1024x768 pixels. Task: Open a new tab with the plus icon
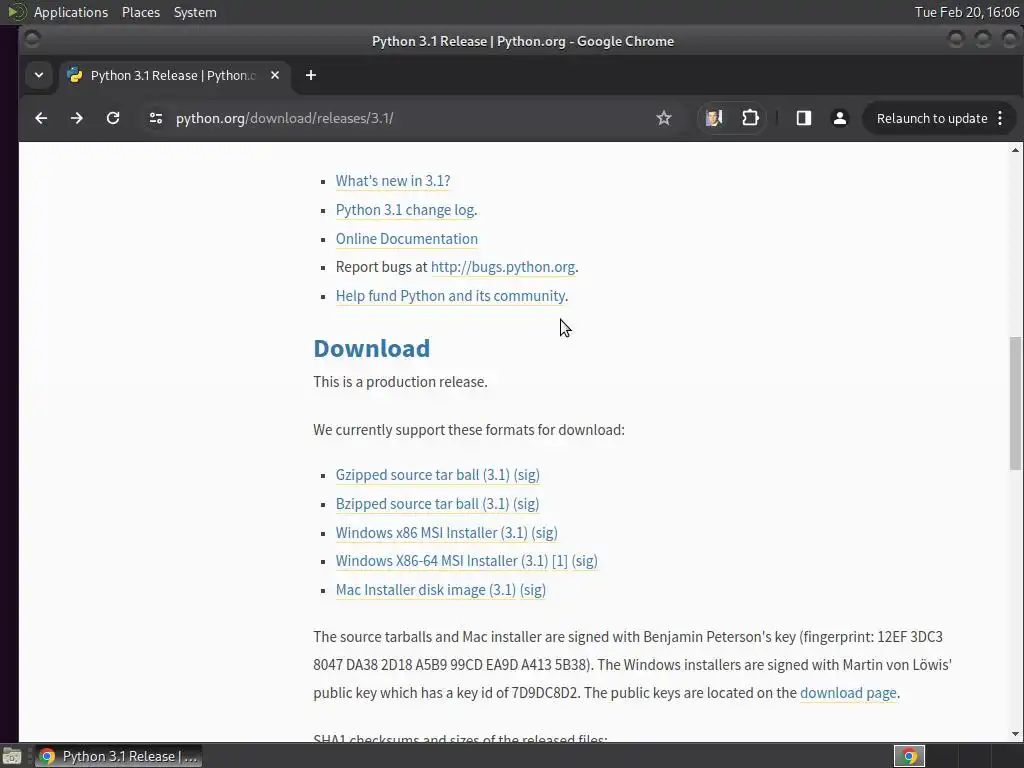(x=311, y=75)
